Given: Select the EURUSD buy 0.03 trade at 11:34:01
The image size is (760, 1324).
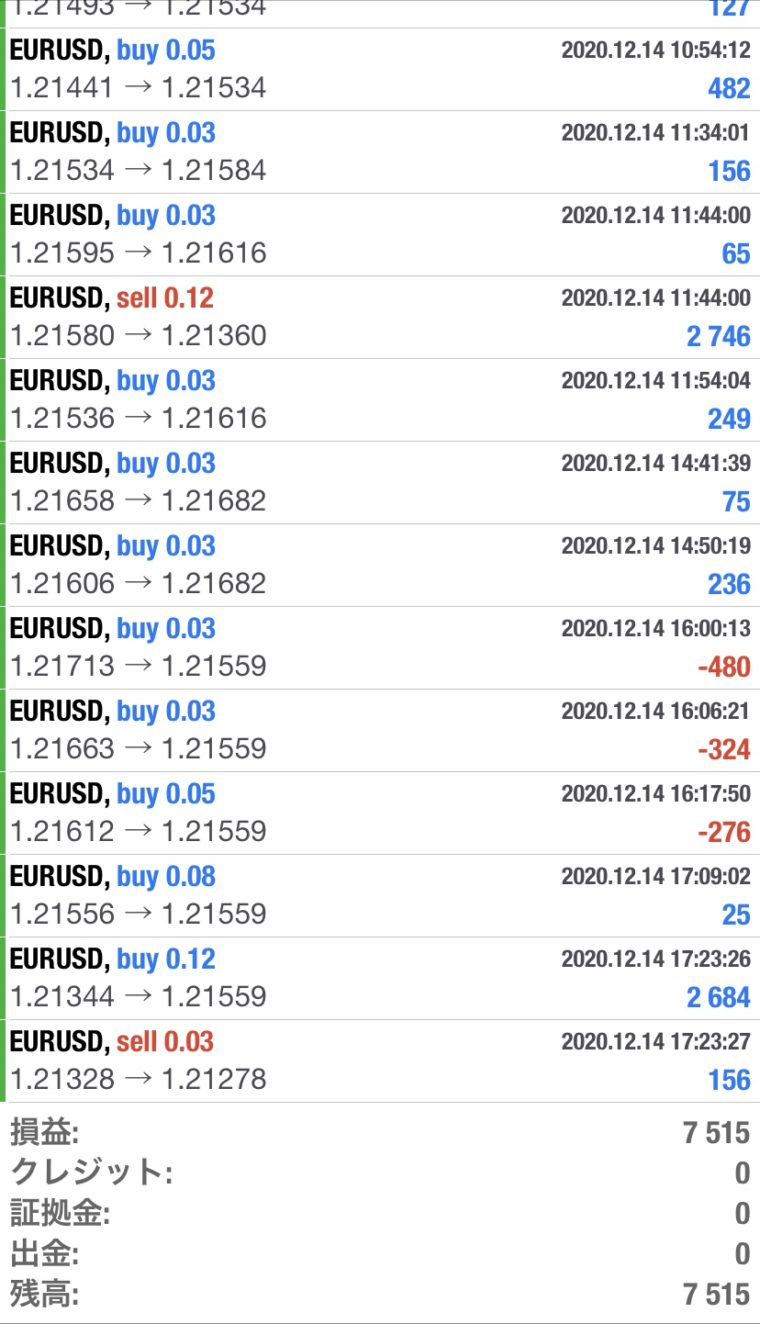Looking at the screenshot, I should pos(380,152).
